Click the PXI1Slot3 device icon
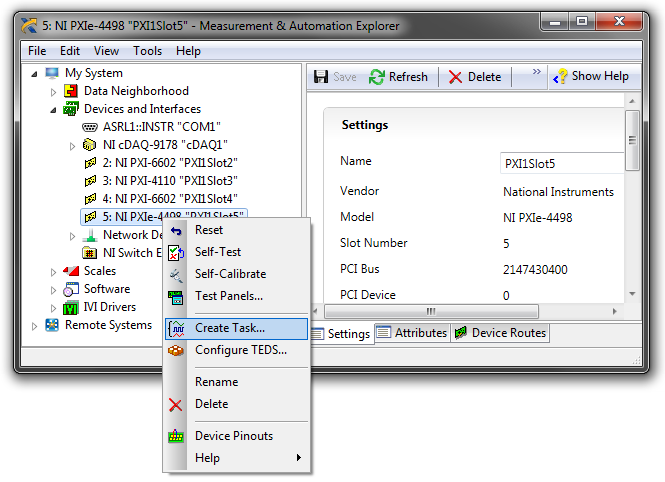The width and height of the screenshot is (665, 482). (90, 181)
